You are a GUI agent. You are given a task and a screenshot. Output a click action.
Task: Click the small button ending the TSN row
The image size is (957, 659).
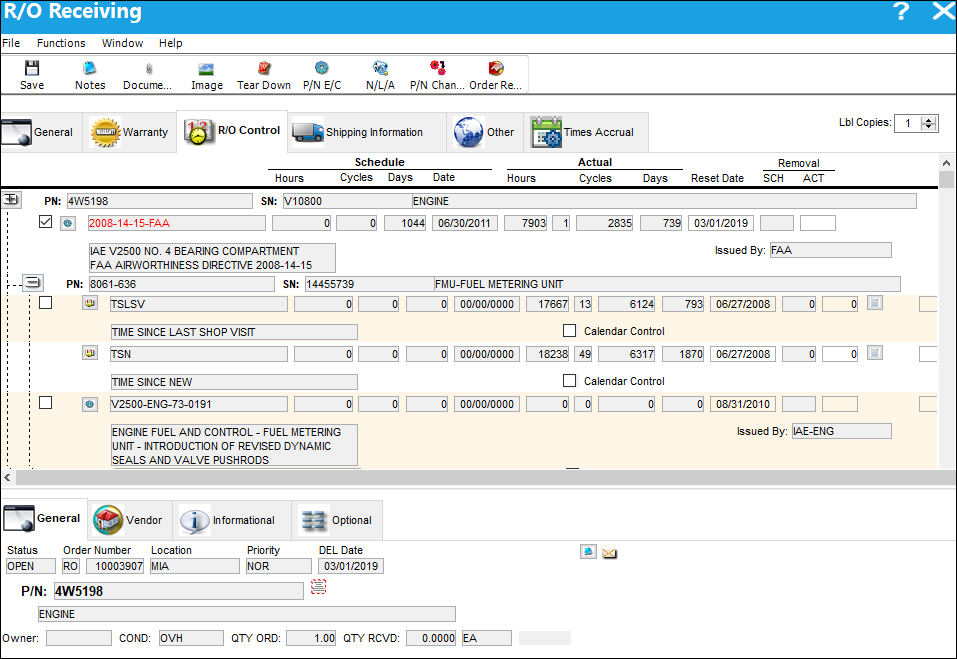click(875, 353)
